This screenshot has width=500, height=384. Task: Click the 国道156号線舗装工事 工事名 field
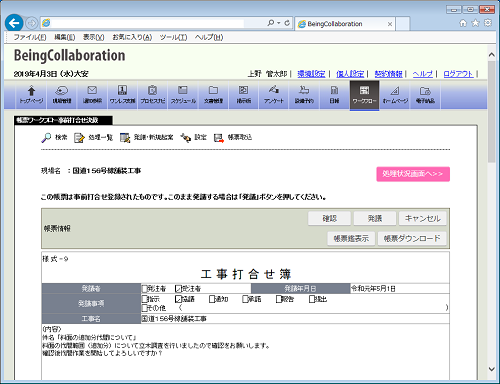coord(295,319)
